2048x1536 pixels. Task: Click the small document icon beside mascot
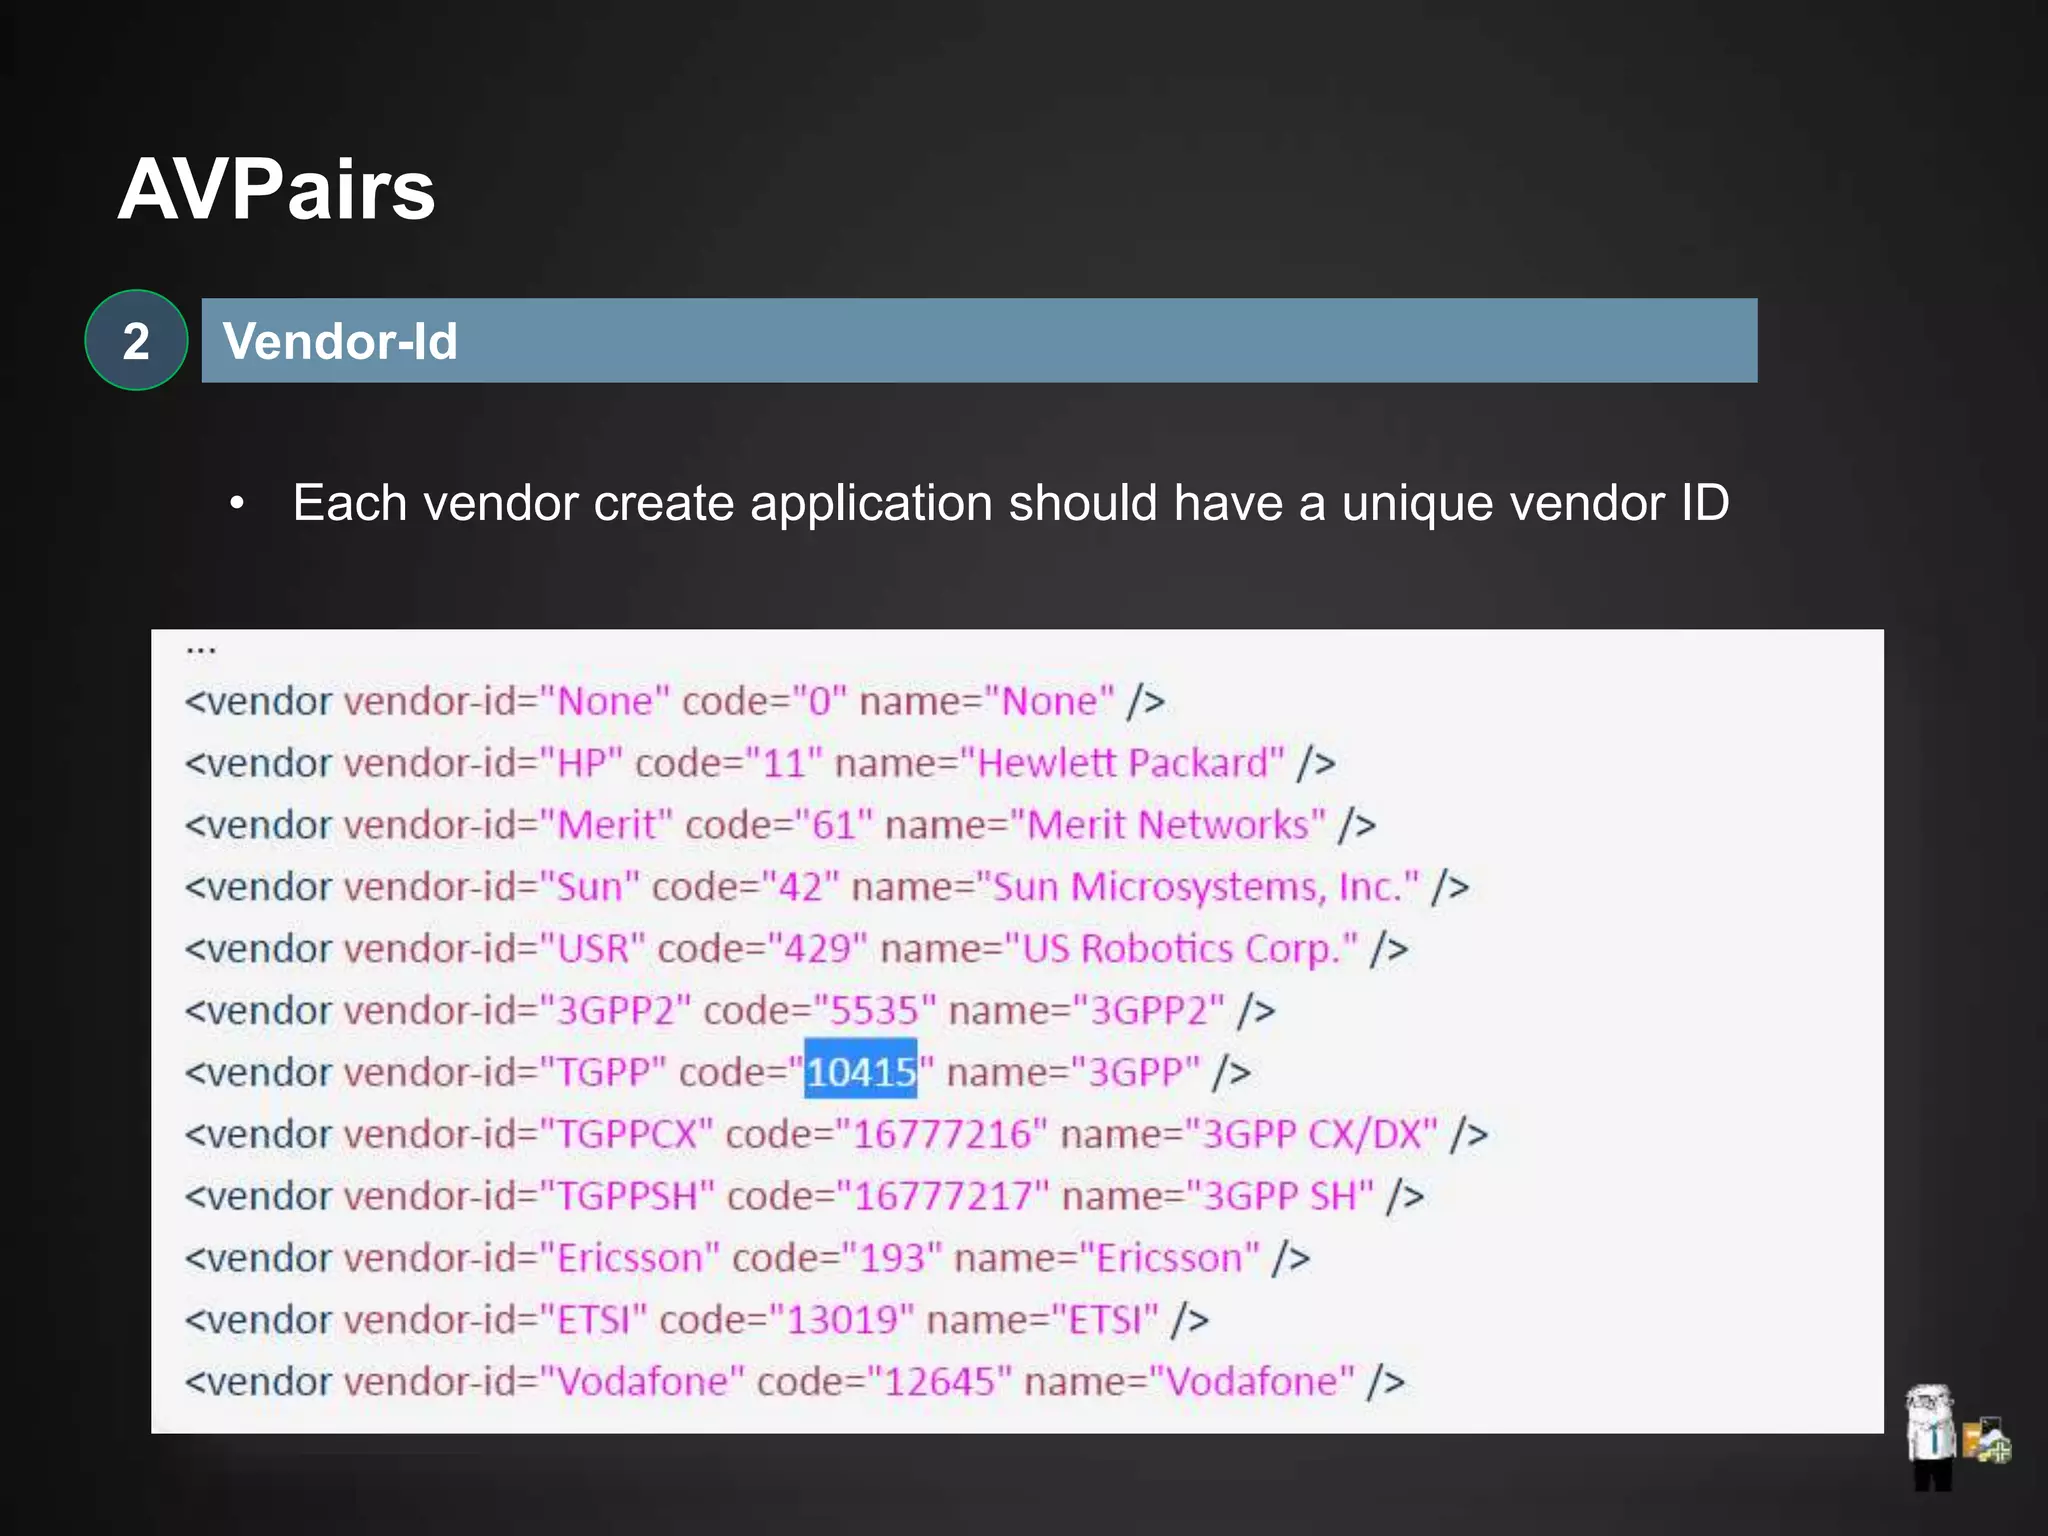[1986, 1441]
